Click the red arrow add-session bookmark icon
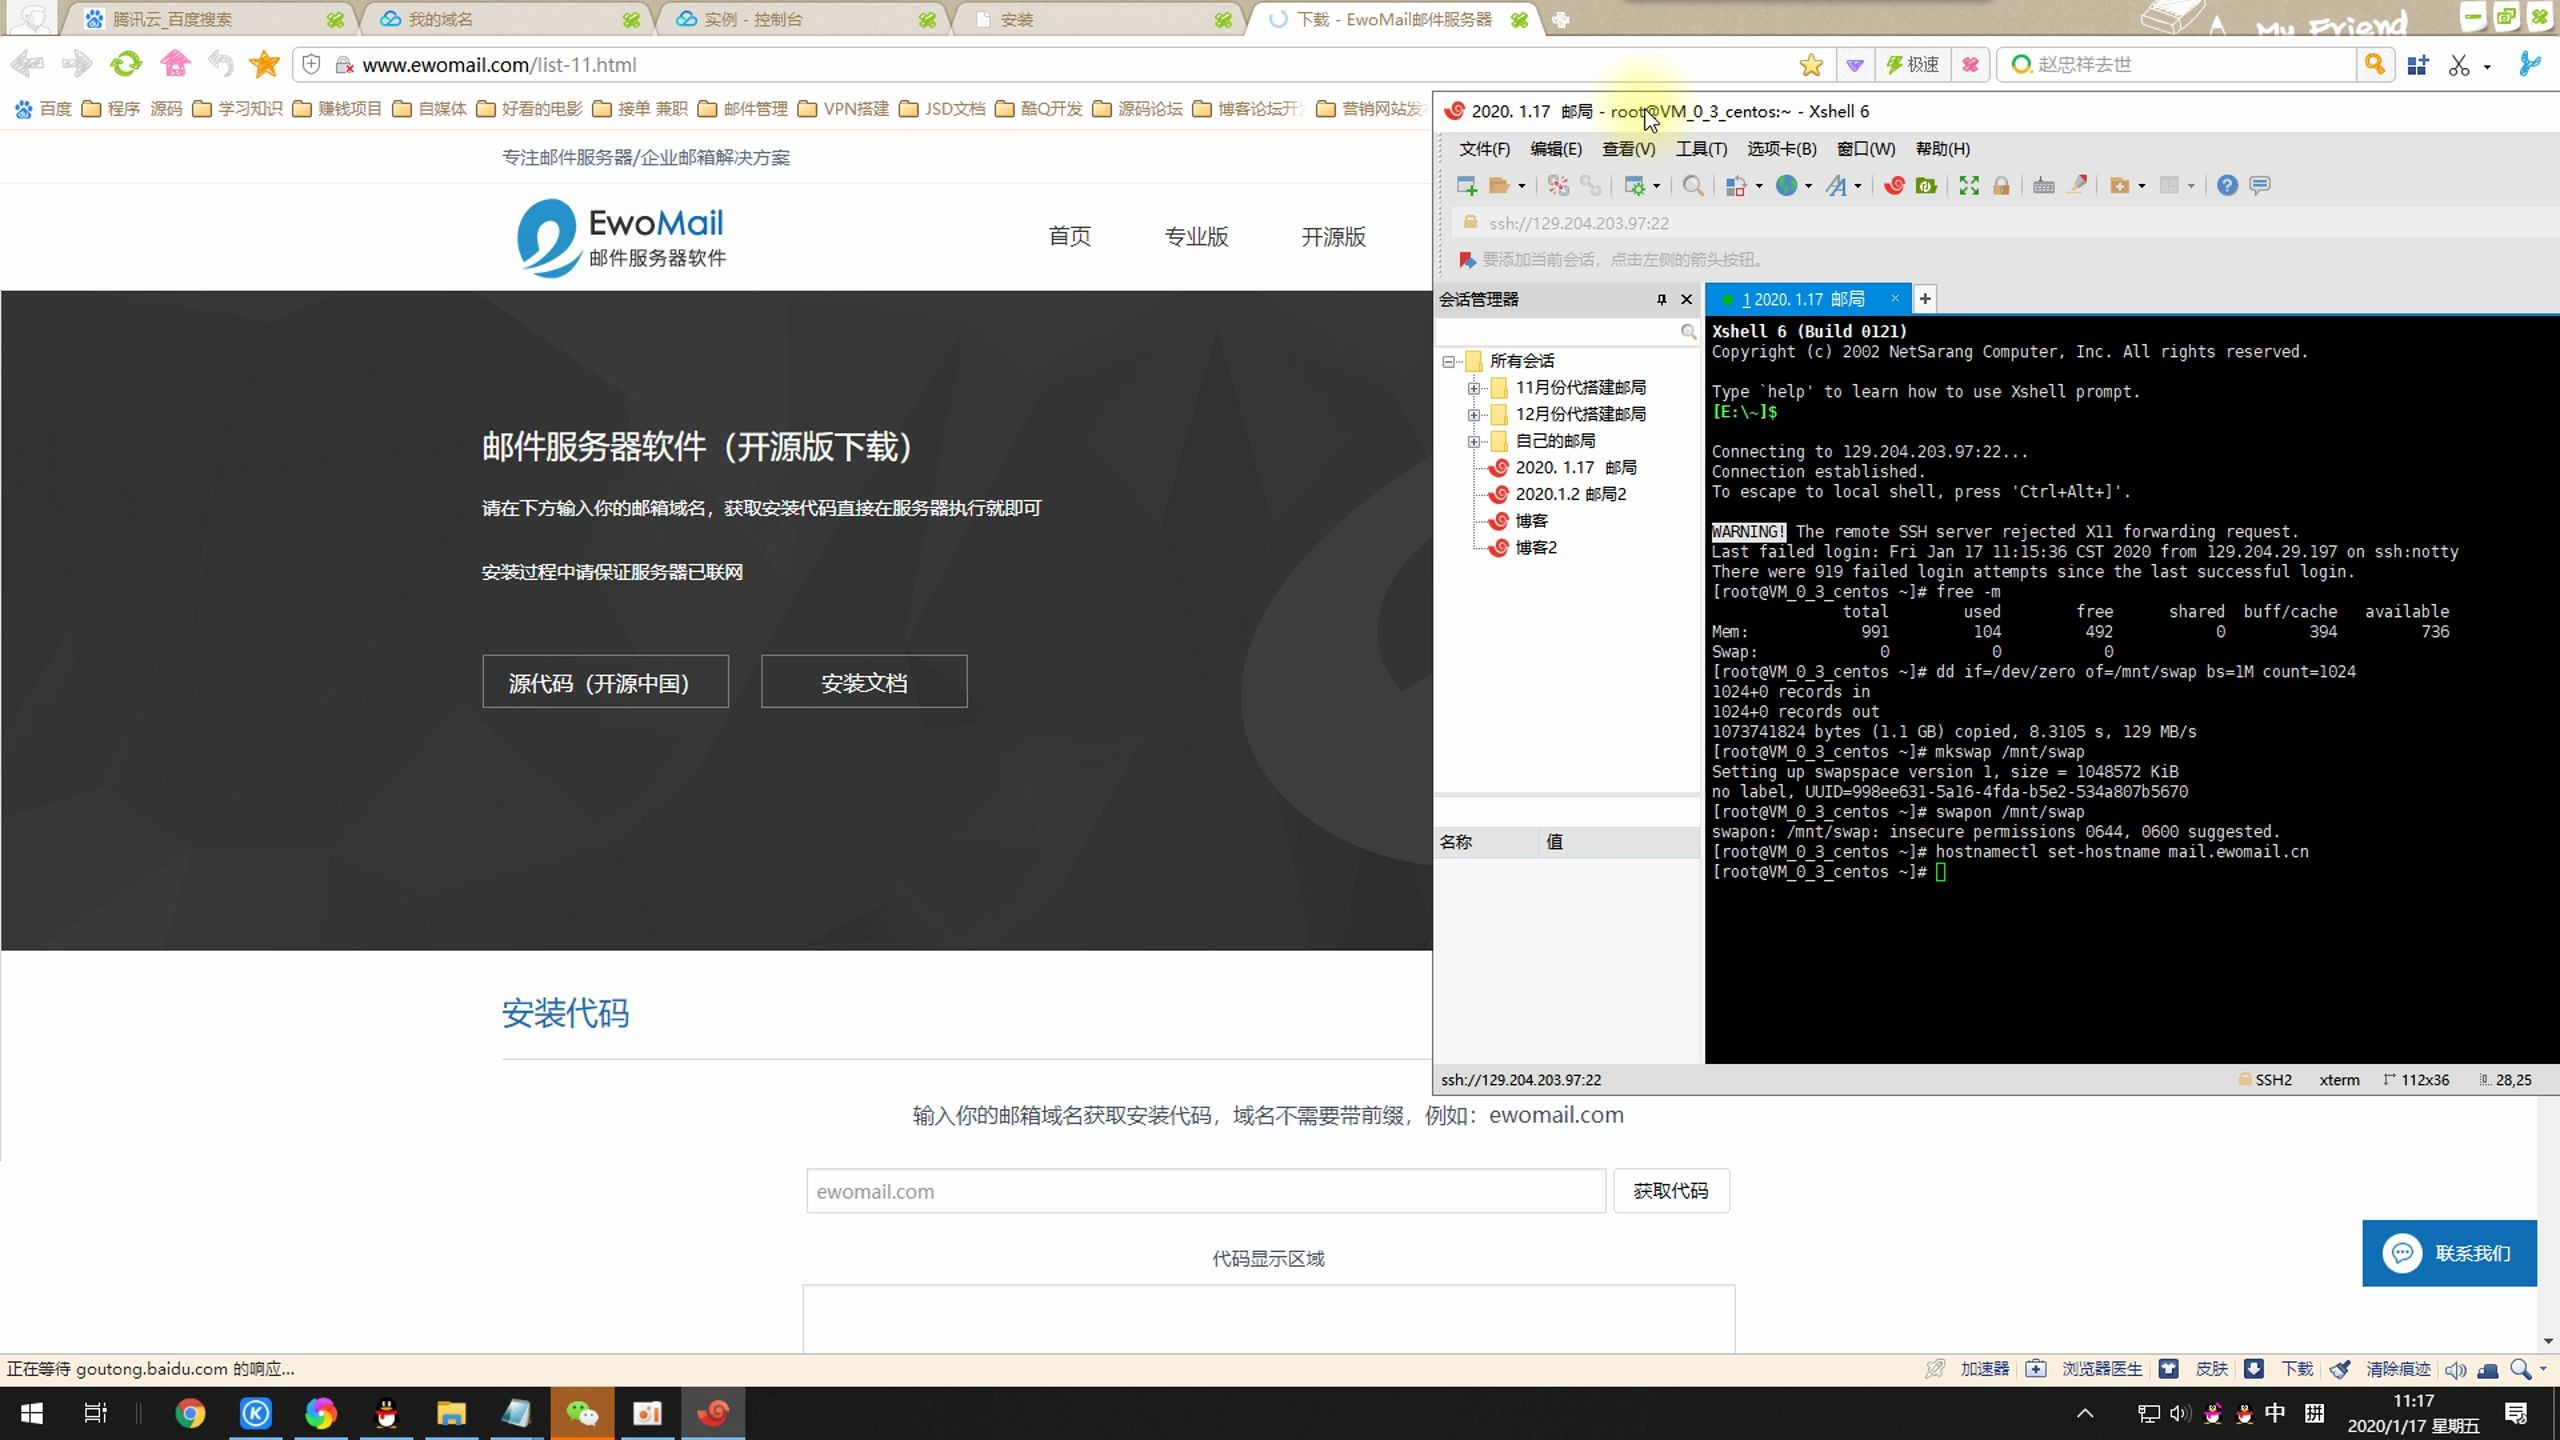Image resolution: width=2560 pixels, height=1440 pixels. 1467,260
